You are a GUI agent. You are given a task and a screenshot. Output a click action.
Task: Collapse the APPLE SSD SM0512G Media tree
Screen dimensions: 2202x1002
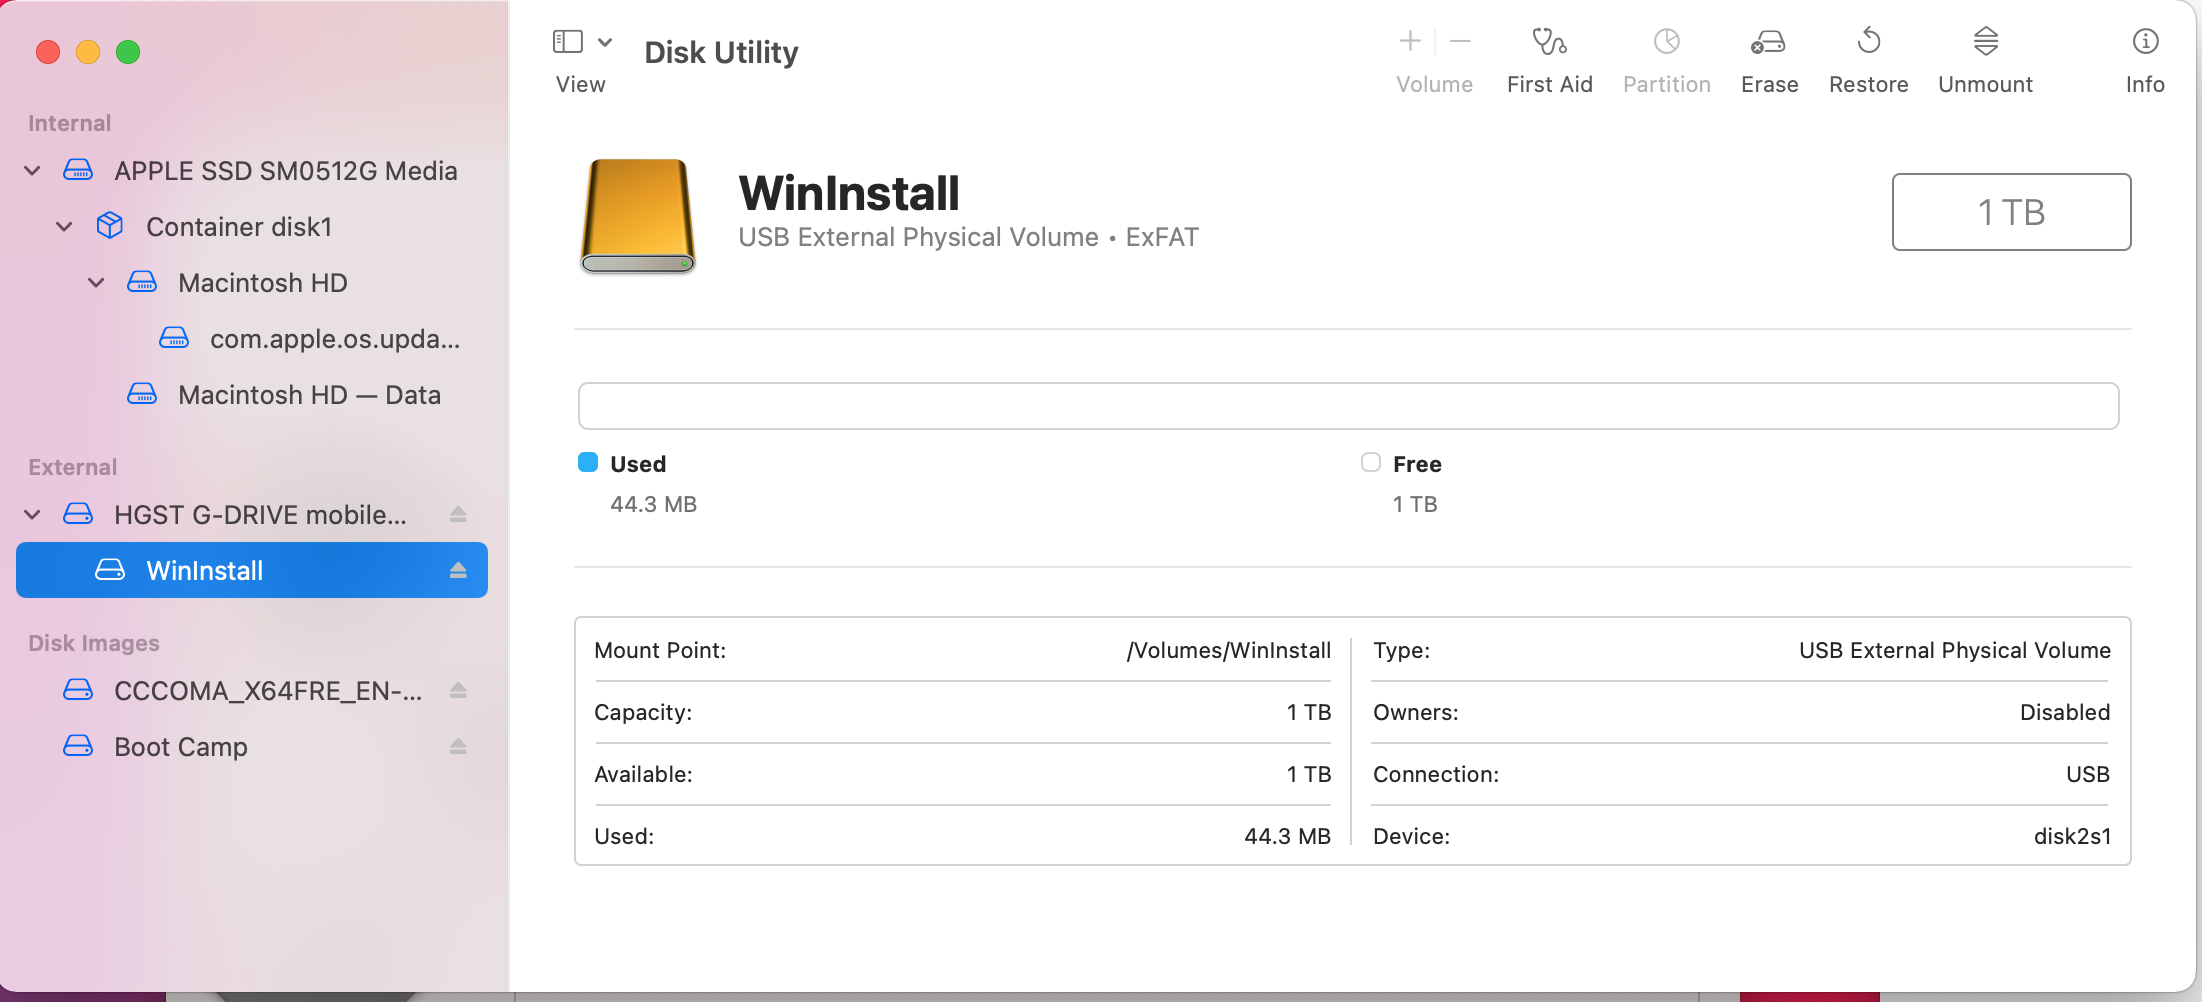point(31,170)
